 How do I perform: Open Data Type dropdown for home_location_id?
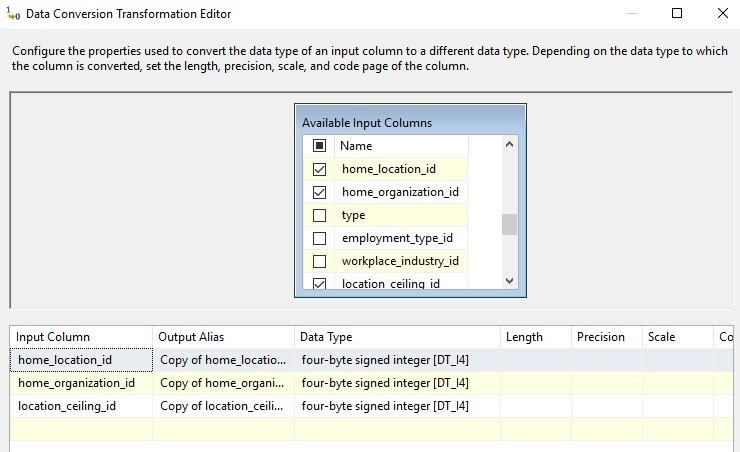pyautogui.click(x=397, y=360)
